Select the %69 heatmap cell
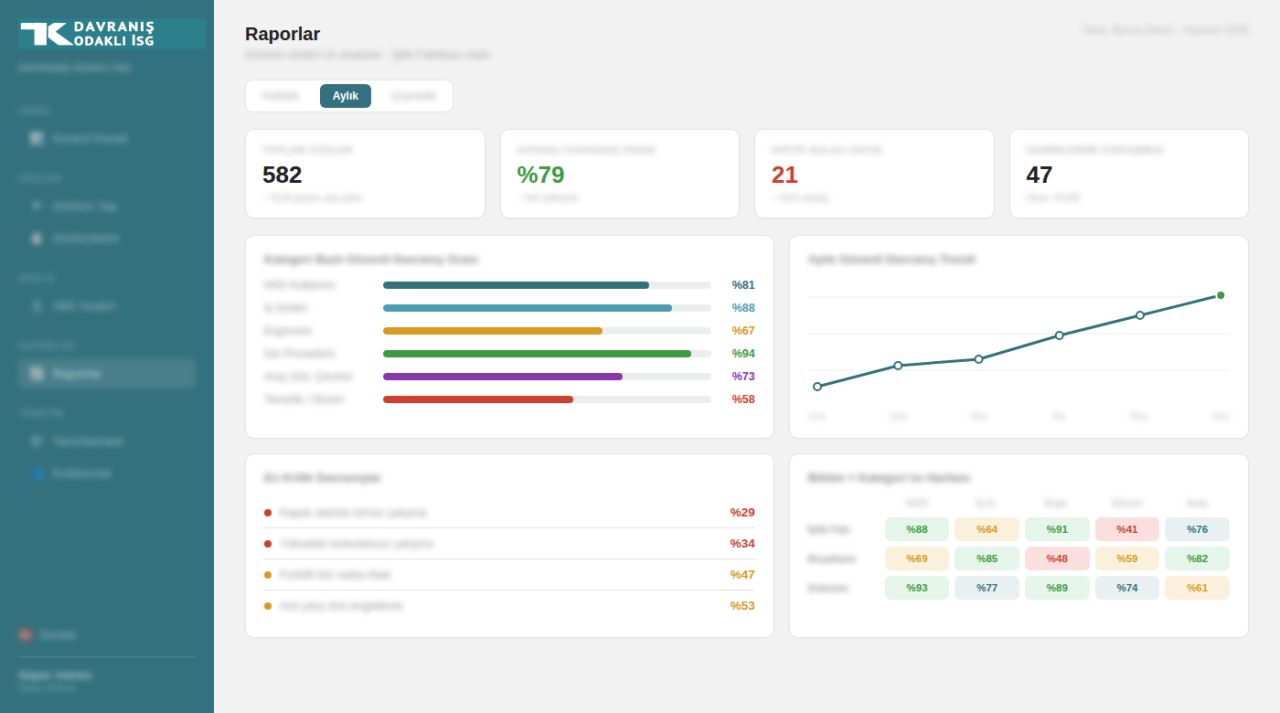The image size is (1280, 713). (x=917, y=558)
